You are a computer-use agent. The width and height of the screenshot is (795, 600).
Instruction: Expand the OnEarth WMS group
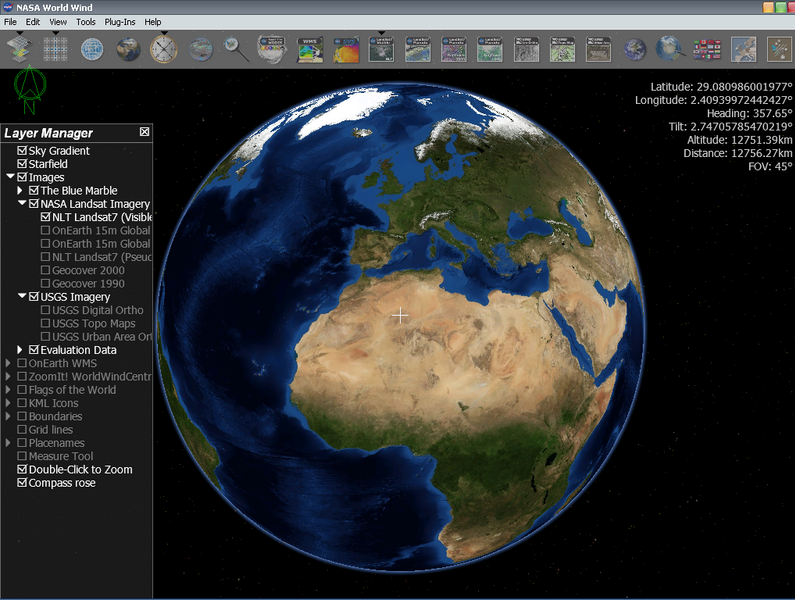(8, 363)
